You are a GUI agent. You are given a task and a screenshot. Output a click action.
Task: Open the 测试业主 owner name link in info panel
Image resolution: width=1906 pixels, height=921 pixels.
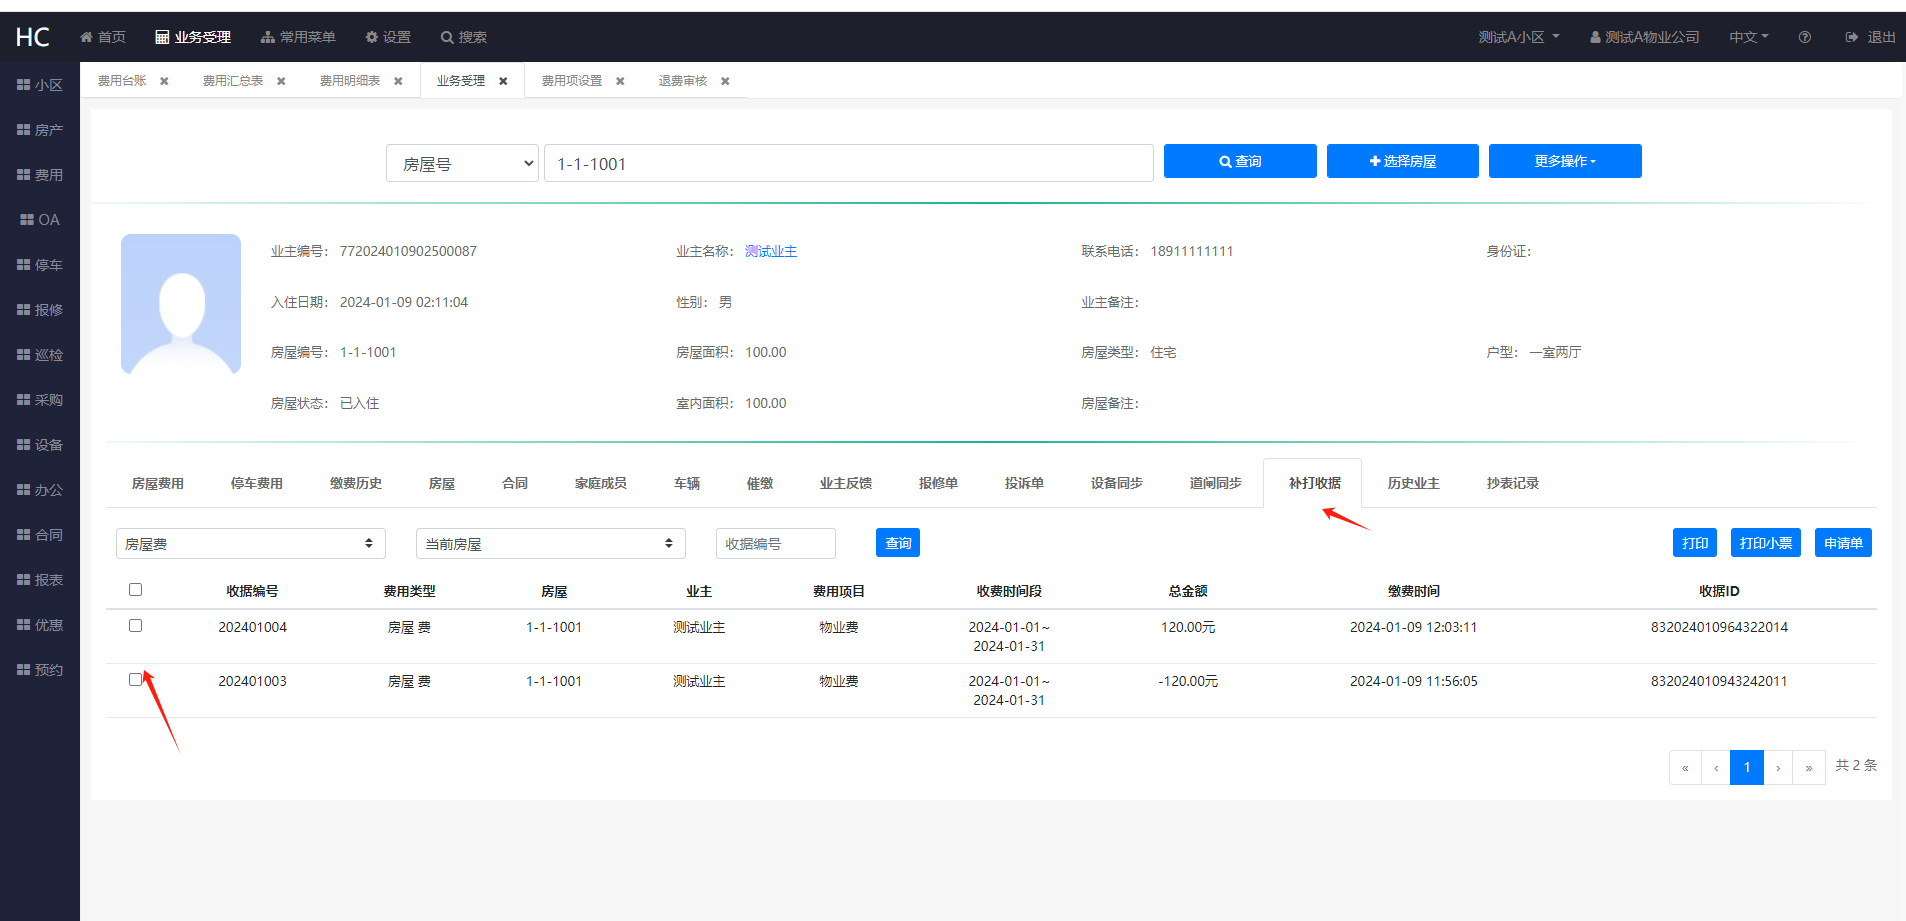771,251
